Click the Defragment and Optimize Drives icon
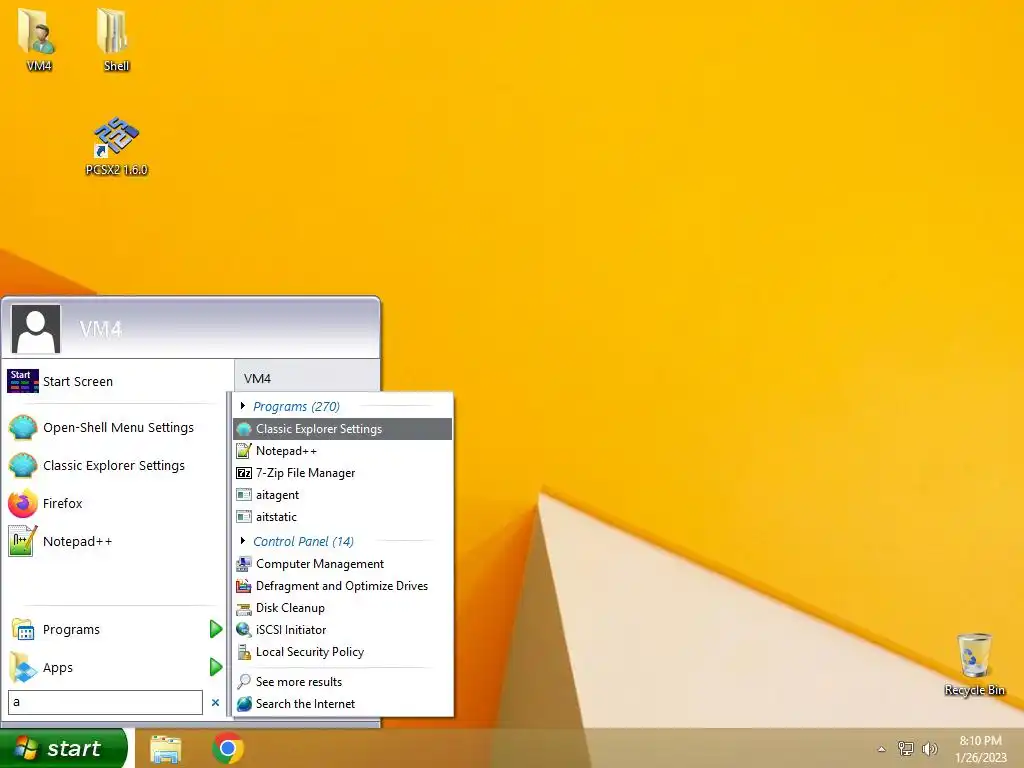 tap(244, 586)
